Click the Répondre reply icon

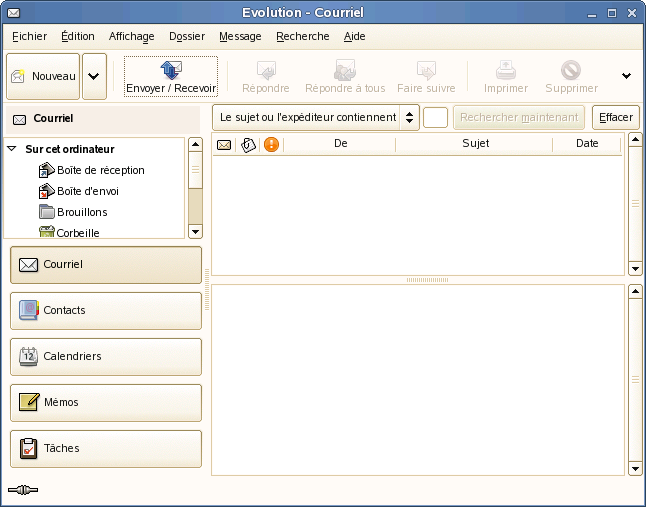[x=266, y=70]
